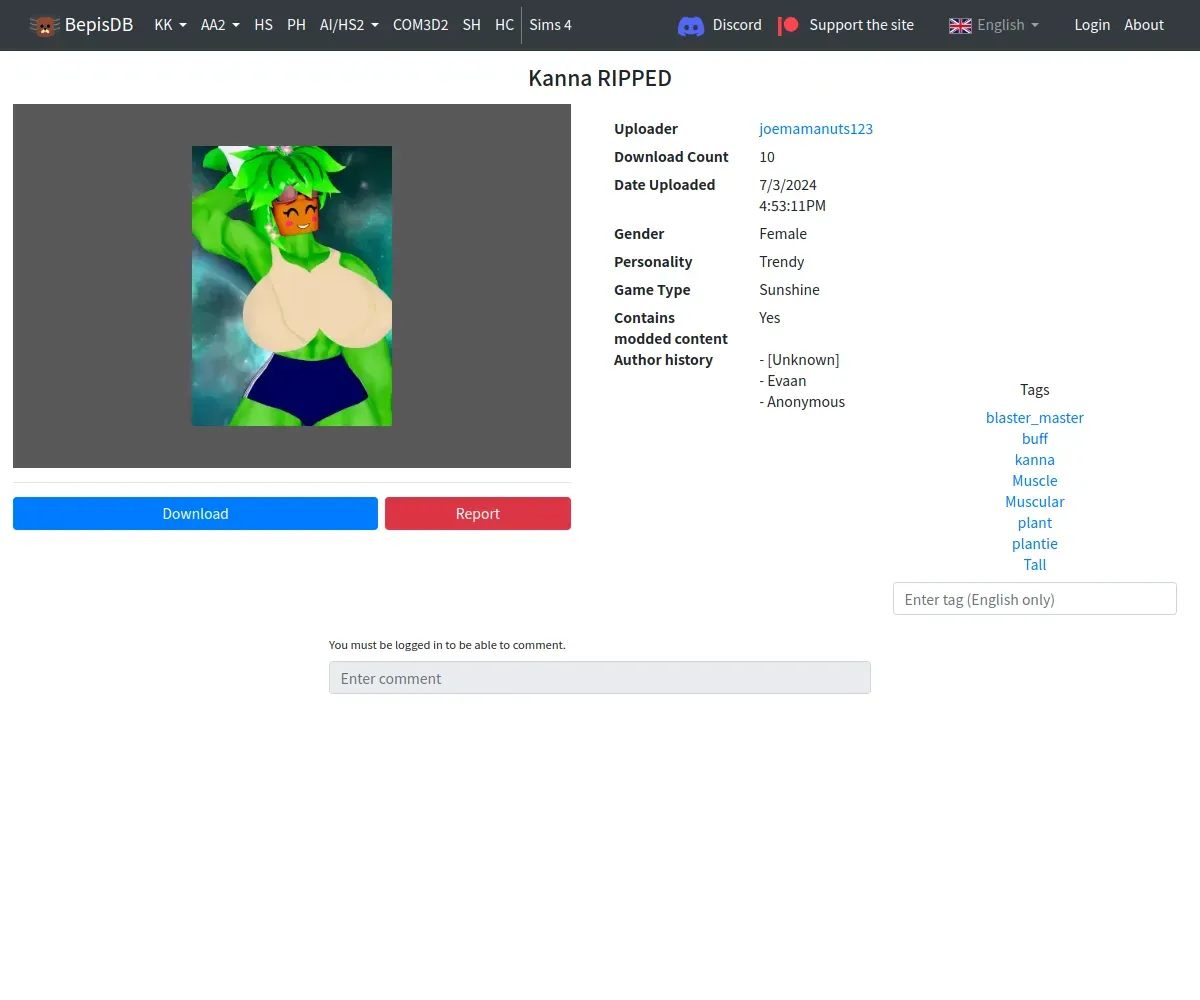
Task: Click the blue Download button
Action: point(195,513)
